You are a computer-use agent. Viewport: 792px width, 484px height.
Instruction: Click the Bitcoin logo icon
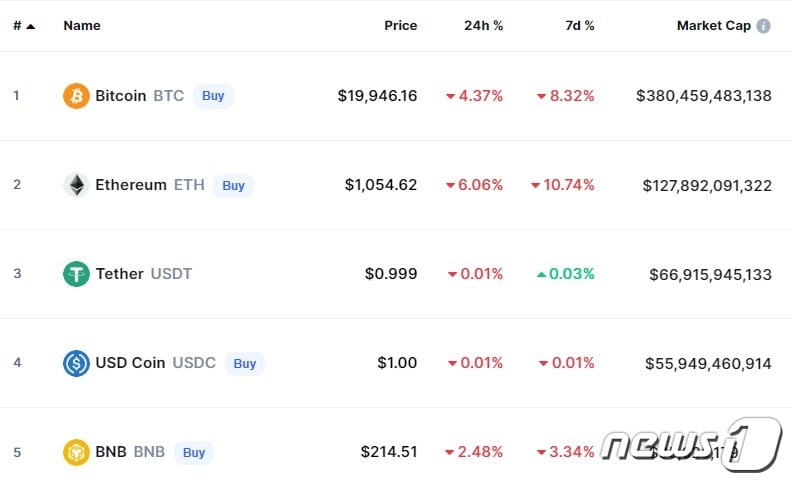click(x=76, y=96)
